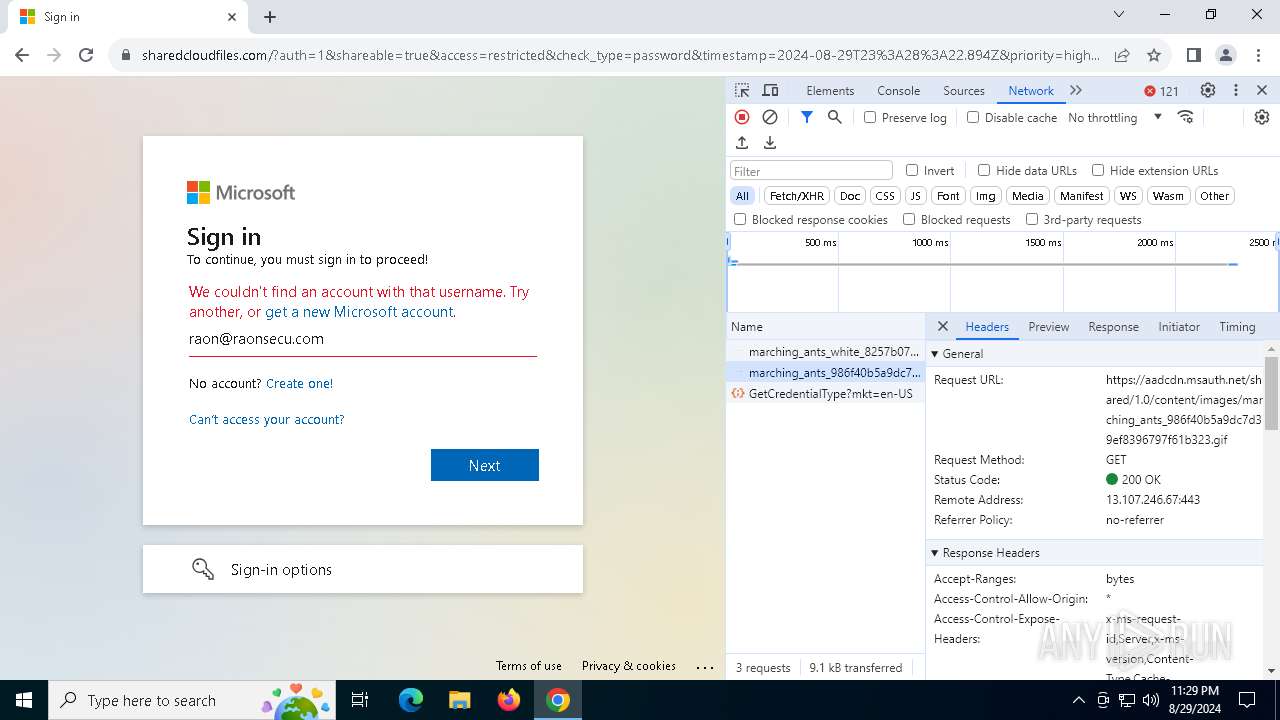Open Chrome side panel icon
The height and width of the screenshot is (720, 1280).
1194,55
